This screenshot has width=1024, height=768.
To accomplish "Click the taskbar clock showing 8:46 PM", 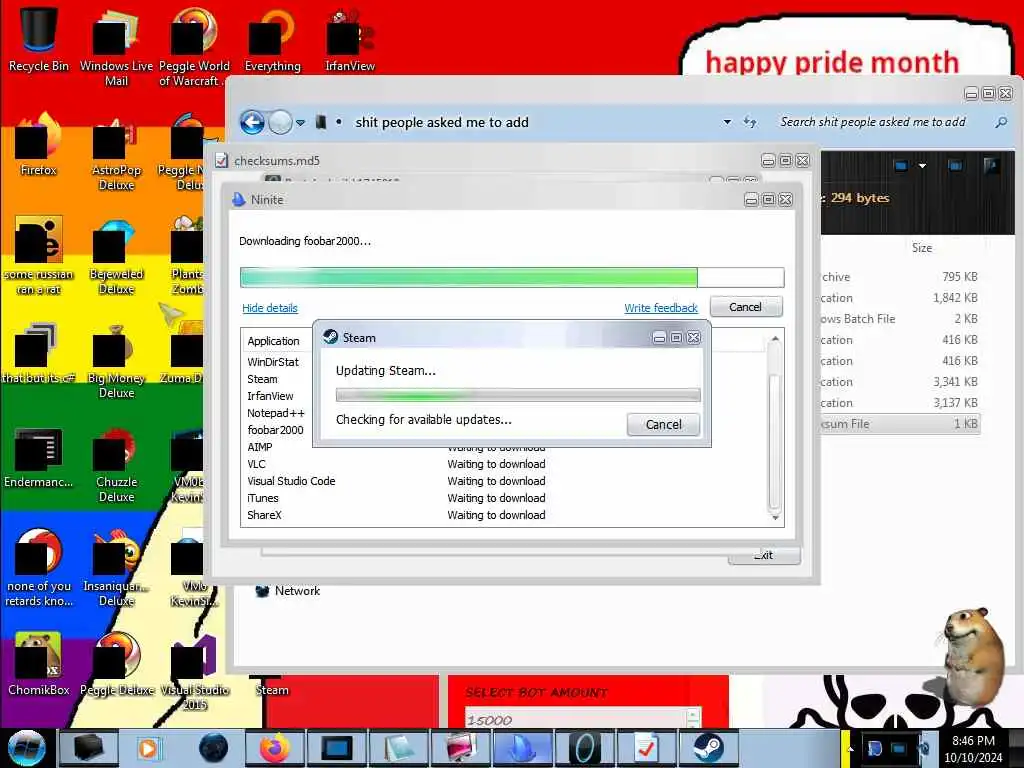I will pyautogui.click(x=973, y=748).
